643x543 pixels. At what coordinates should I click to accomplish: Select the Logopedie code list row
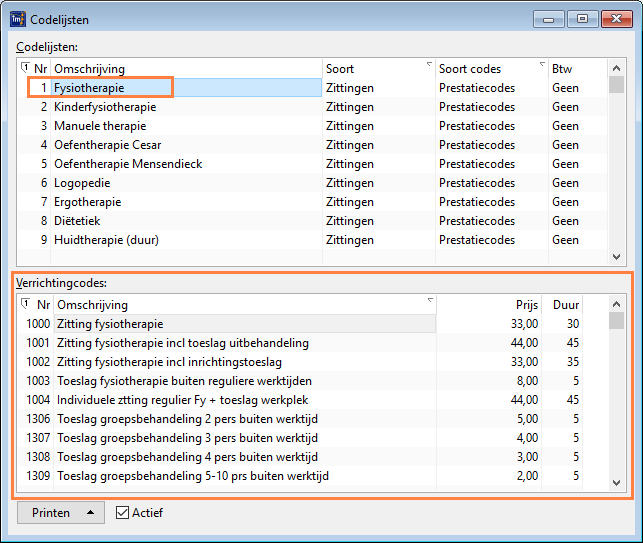tap(82, 183)
